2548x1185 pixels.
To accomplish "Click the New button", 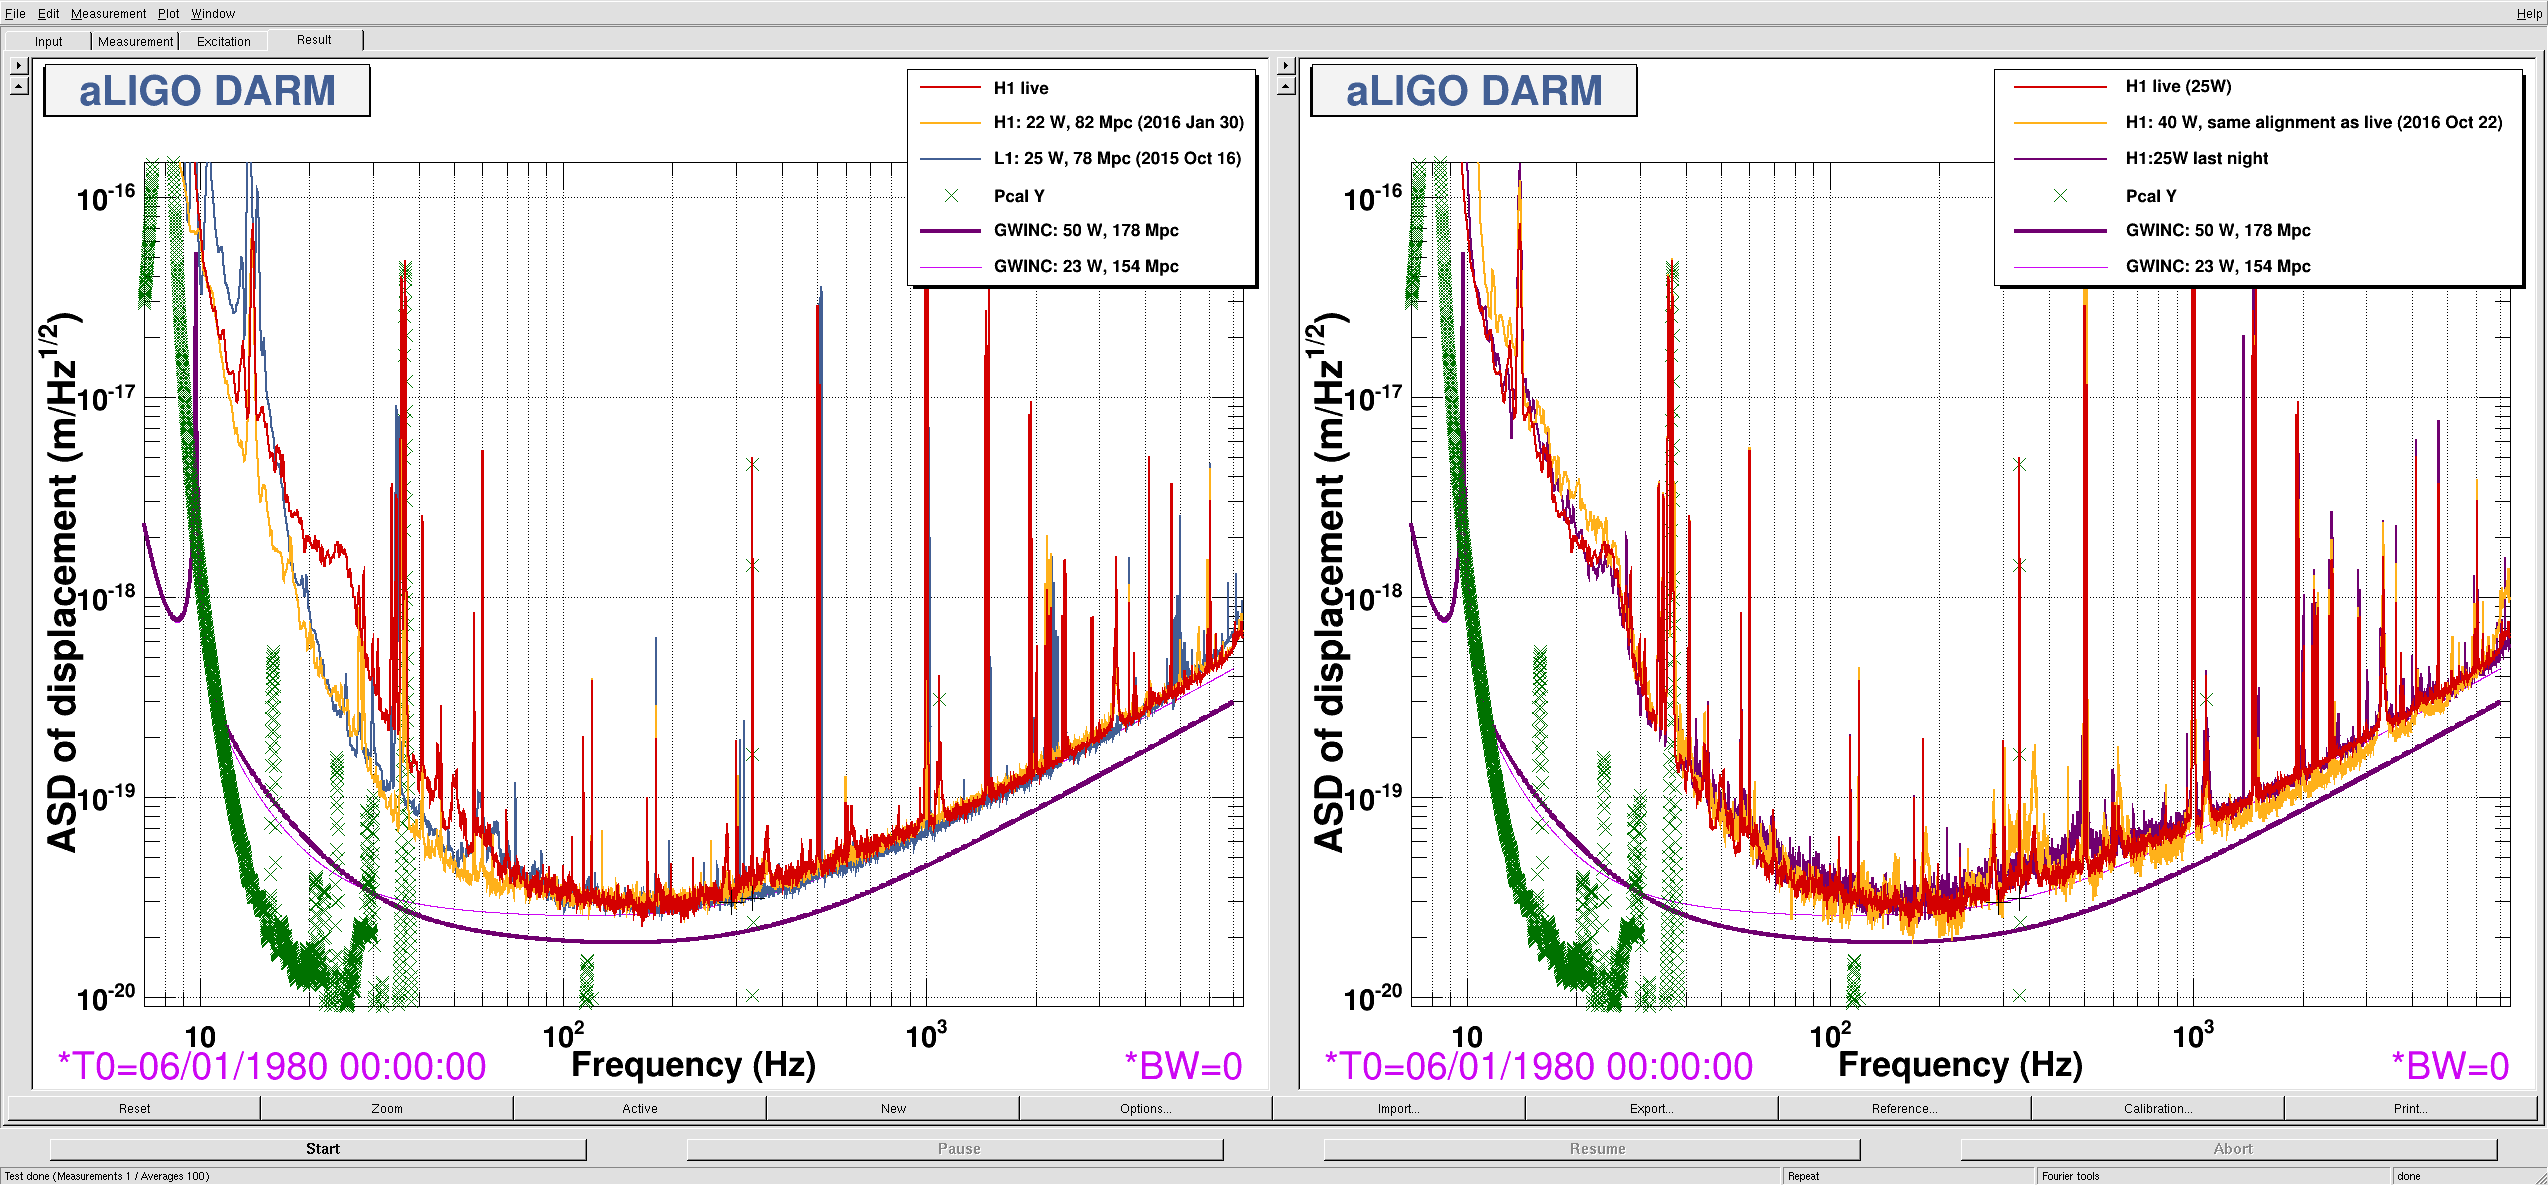I will (893, 1108).
